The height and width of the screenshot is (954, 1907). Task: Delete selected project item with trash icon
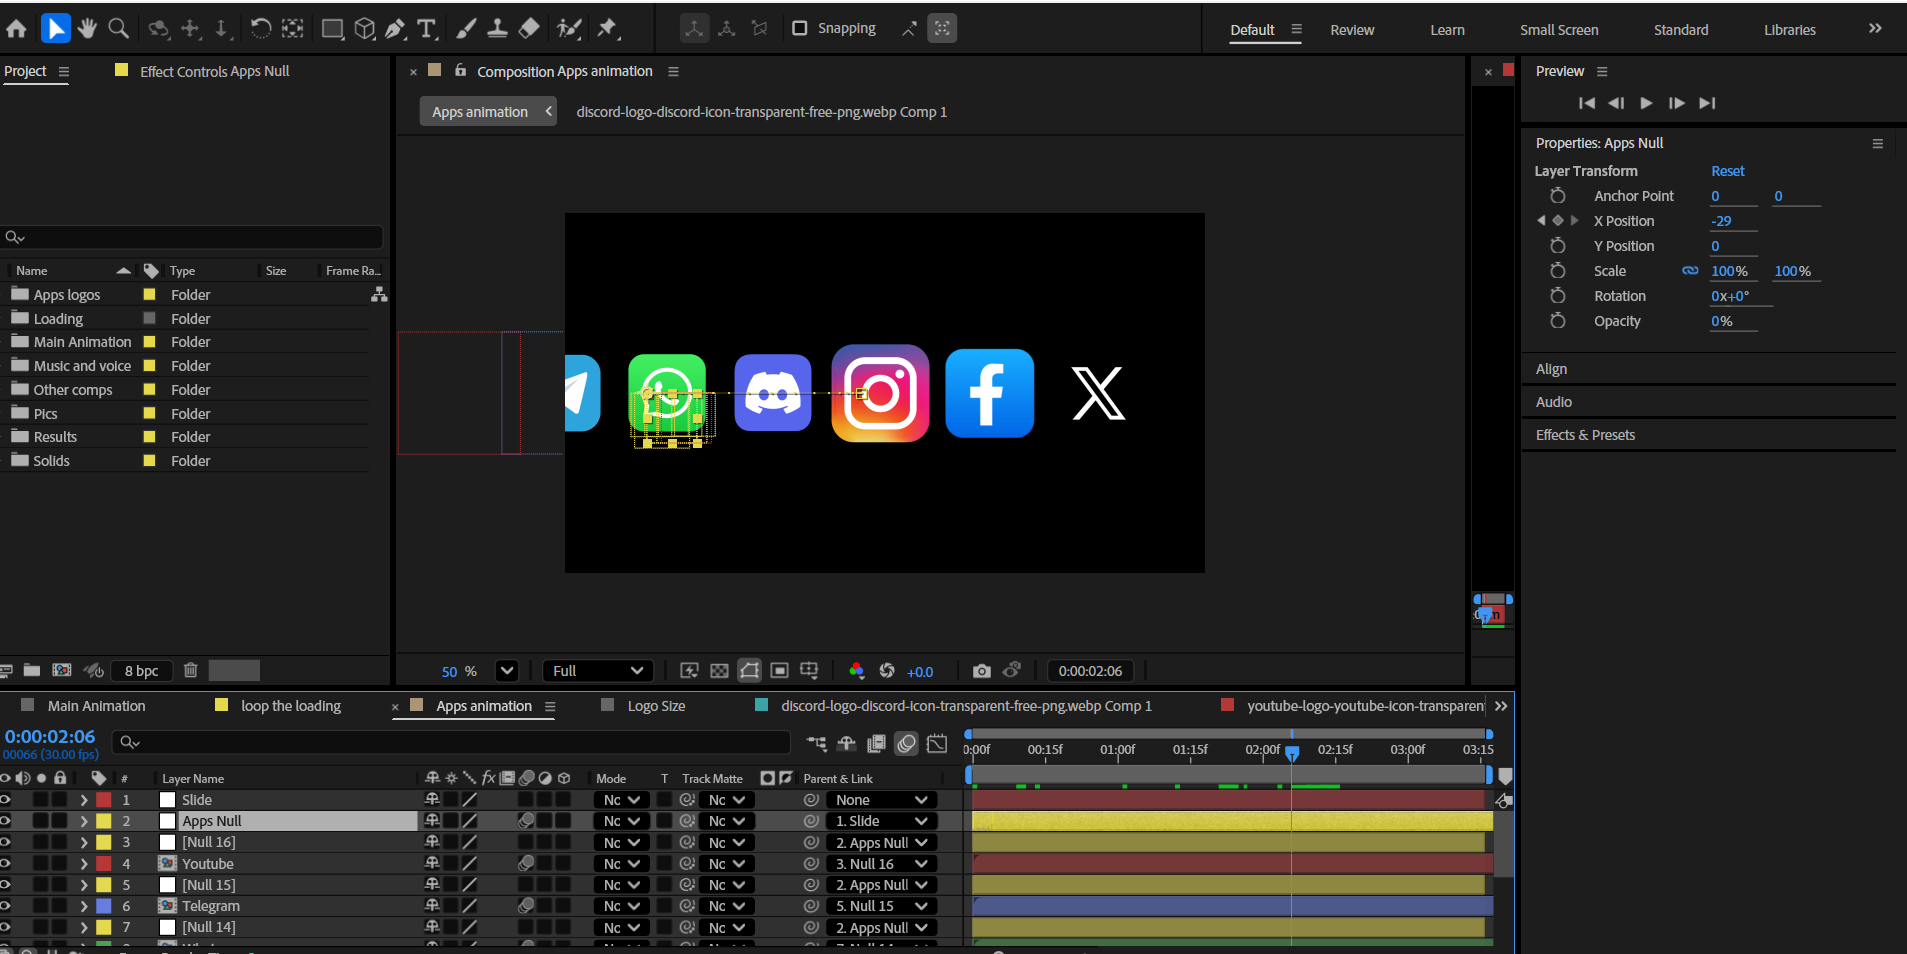point(191,670)
